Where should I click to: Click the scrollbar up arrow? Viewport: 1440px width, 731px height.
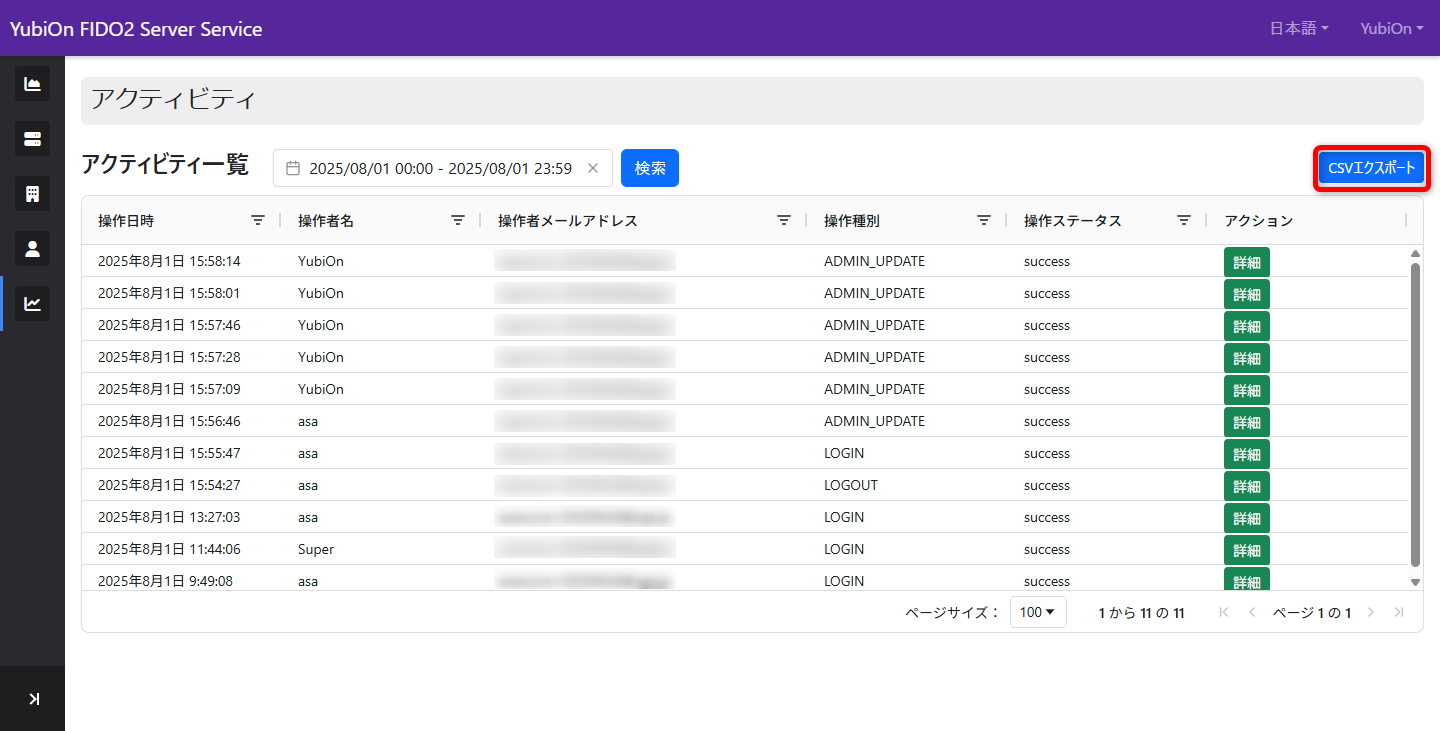point(1415,254)
